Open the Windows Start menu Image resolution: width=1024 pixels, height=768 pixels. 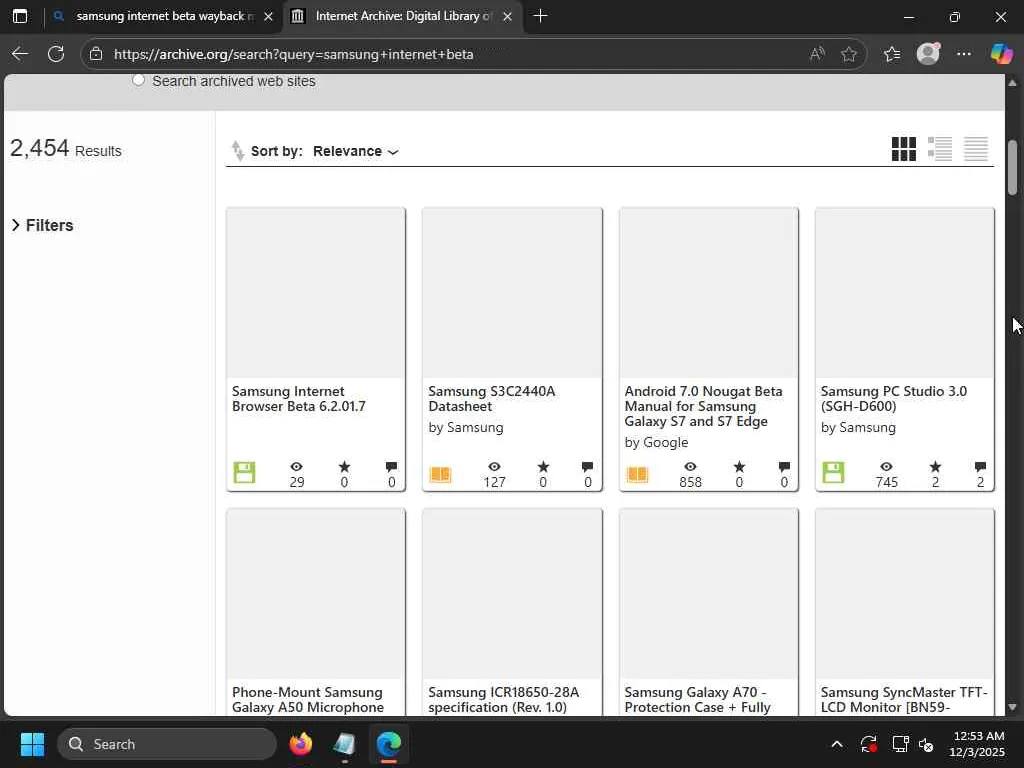click(32, 744)
